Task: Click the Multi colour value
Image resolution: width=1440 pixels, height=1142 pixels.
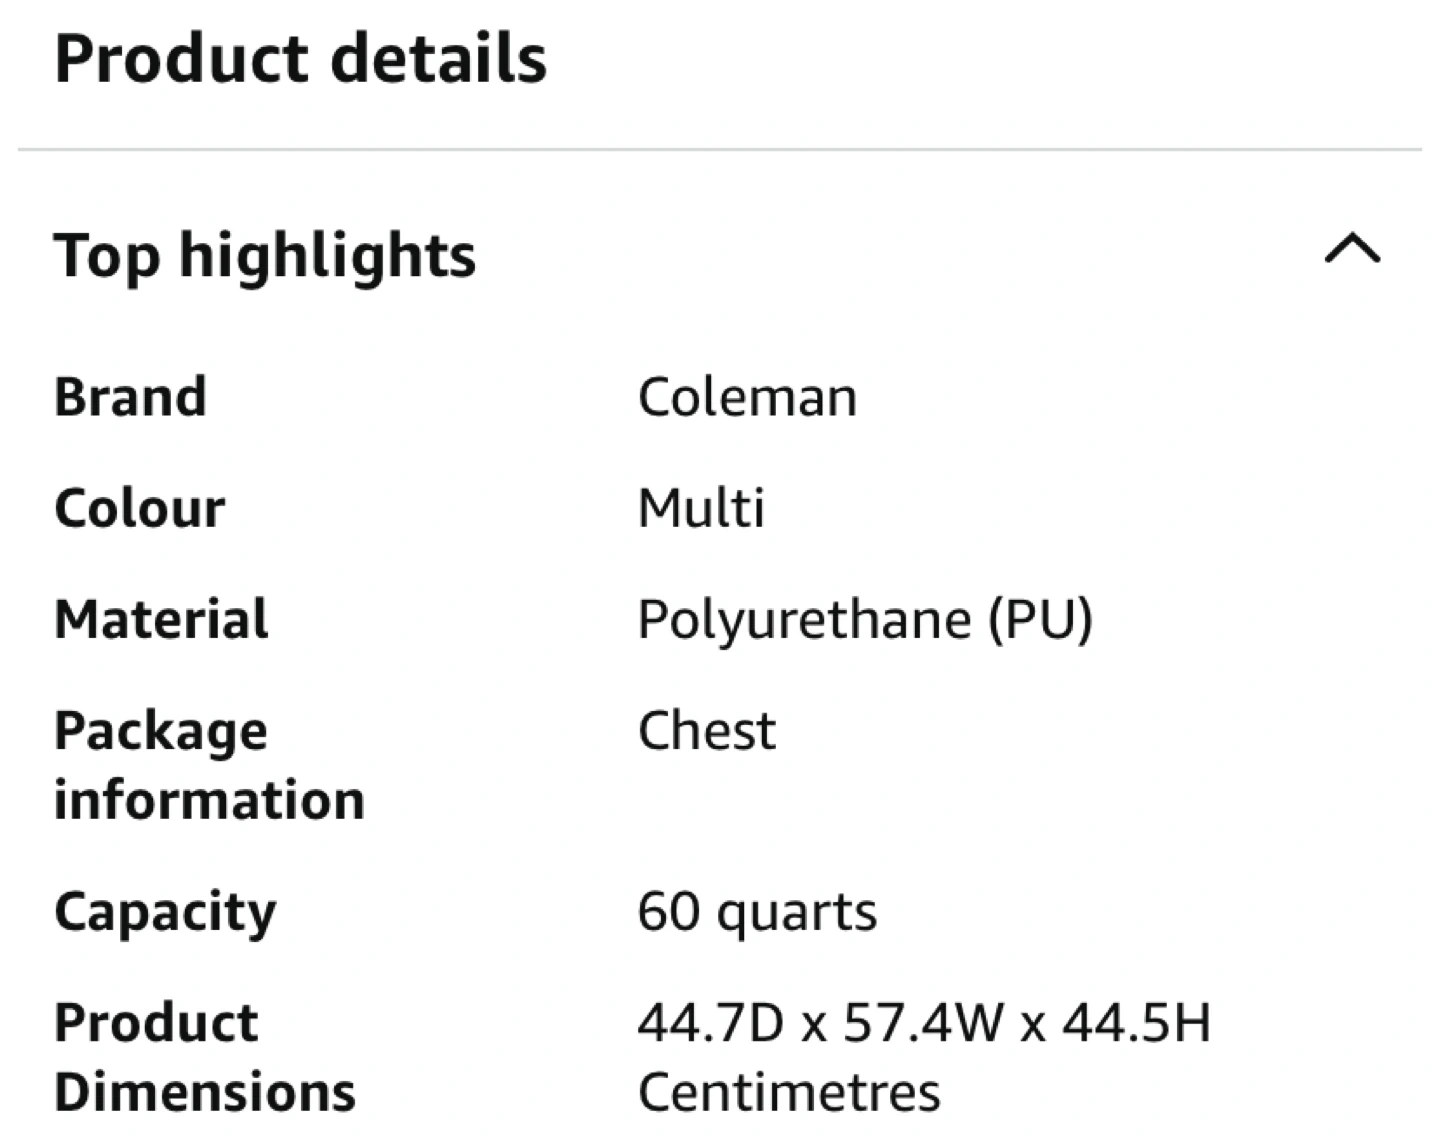Action: (x=701, y=508)
